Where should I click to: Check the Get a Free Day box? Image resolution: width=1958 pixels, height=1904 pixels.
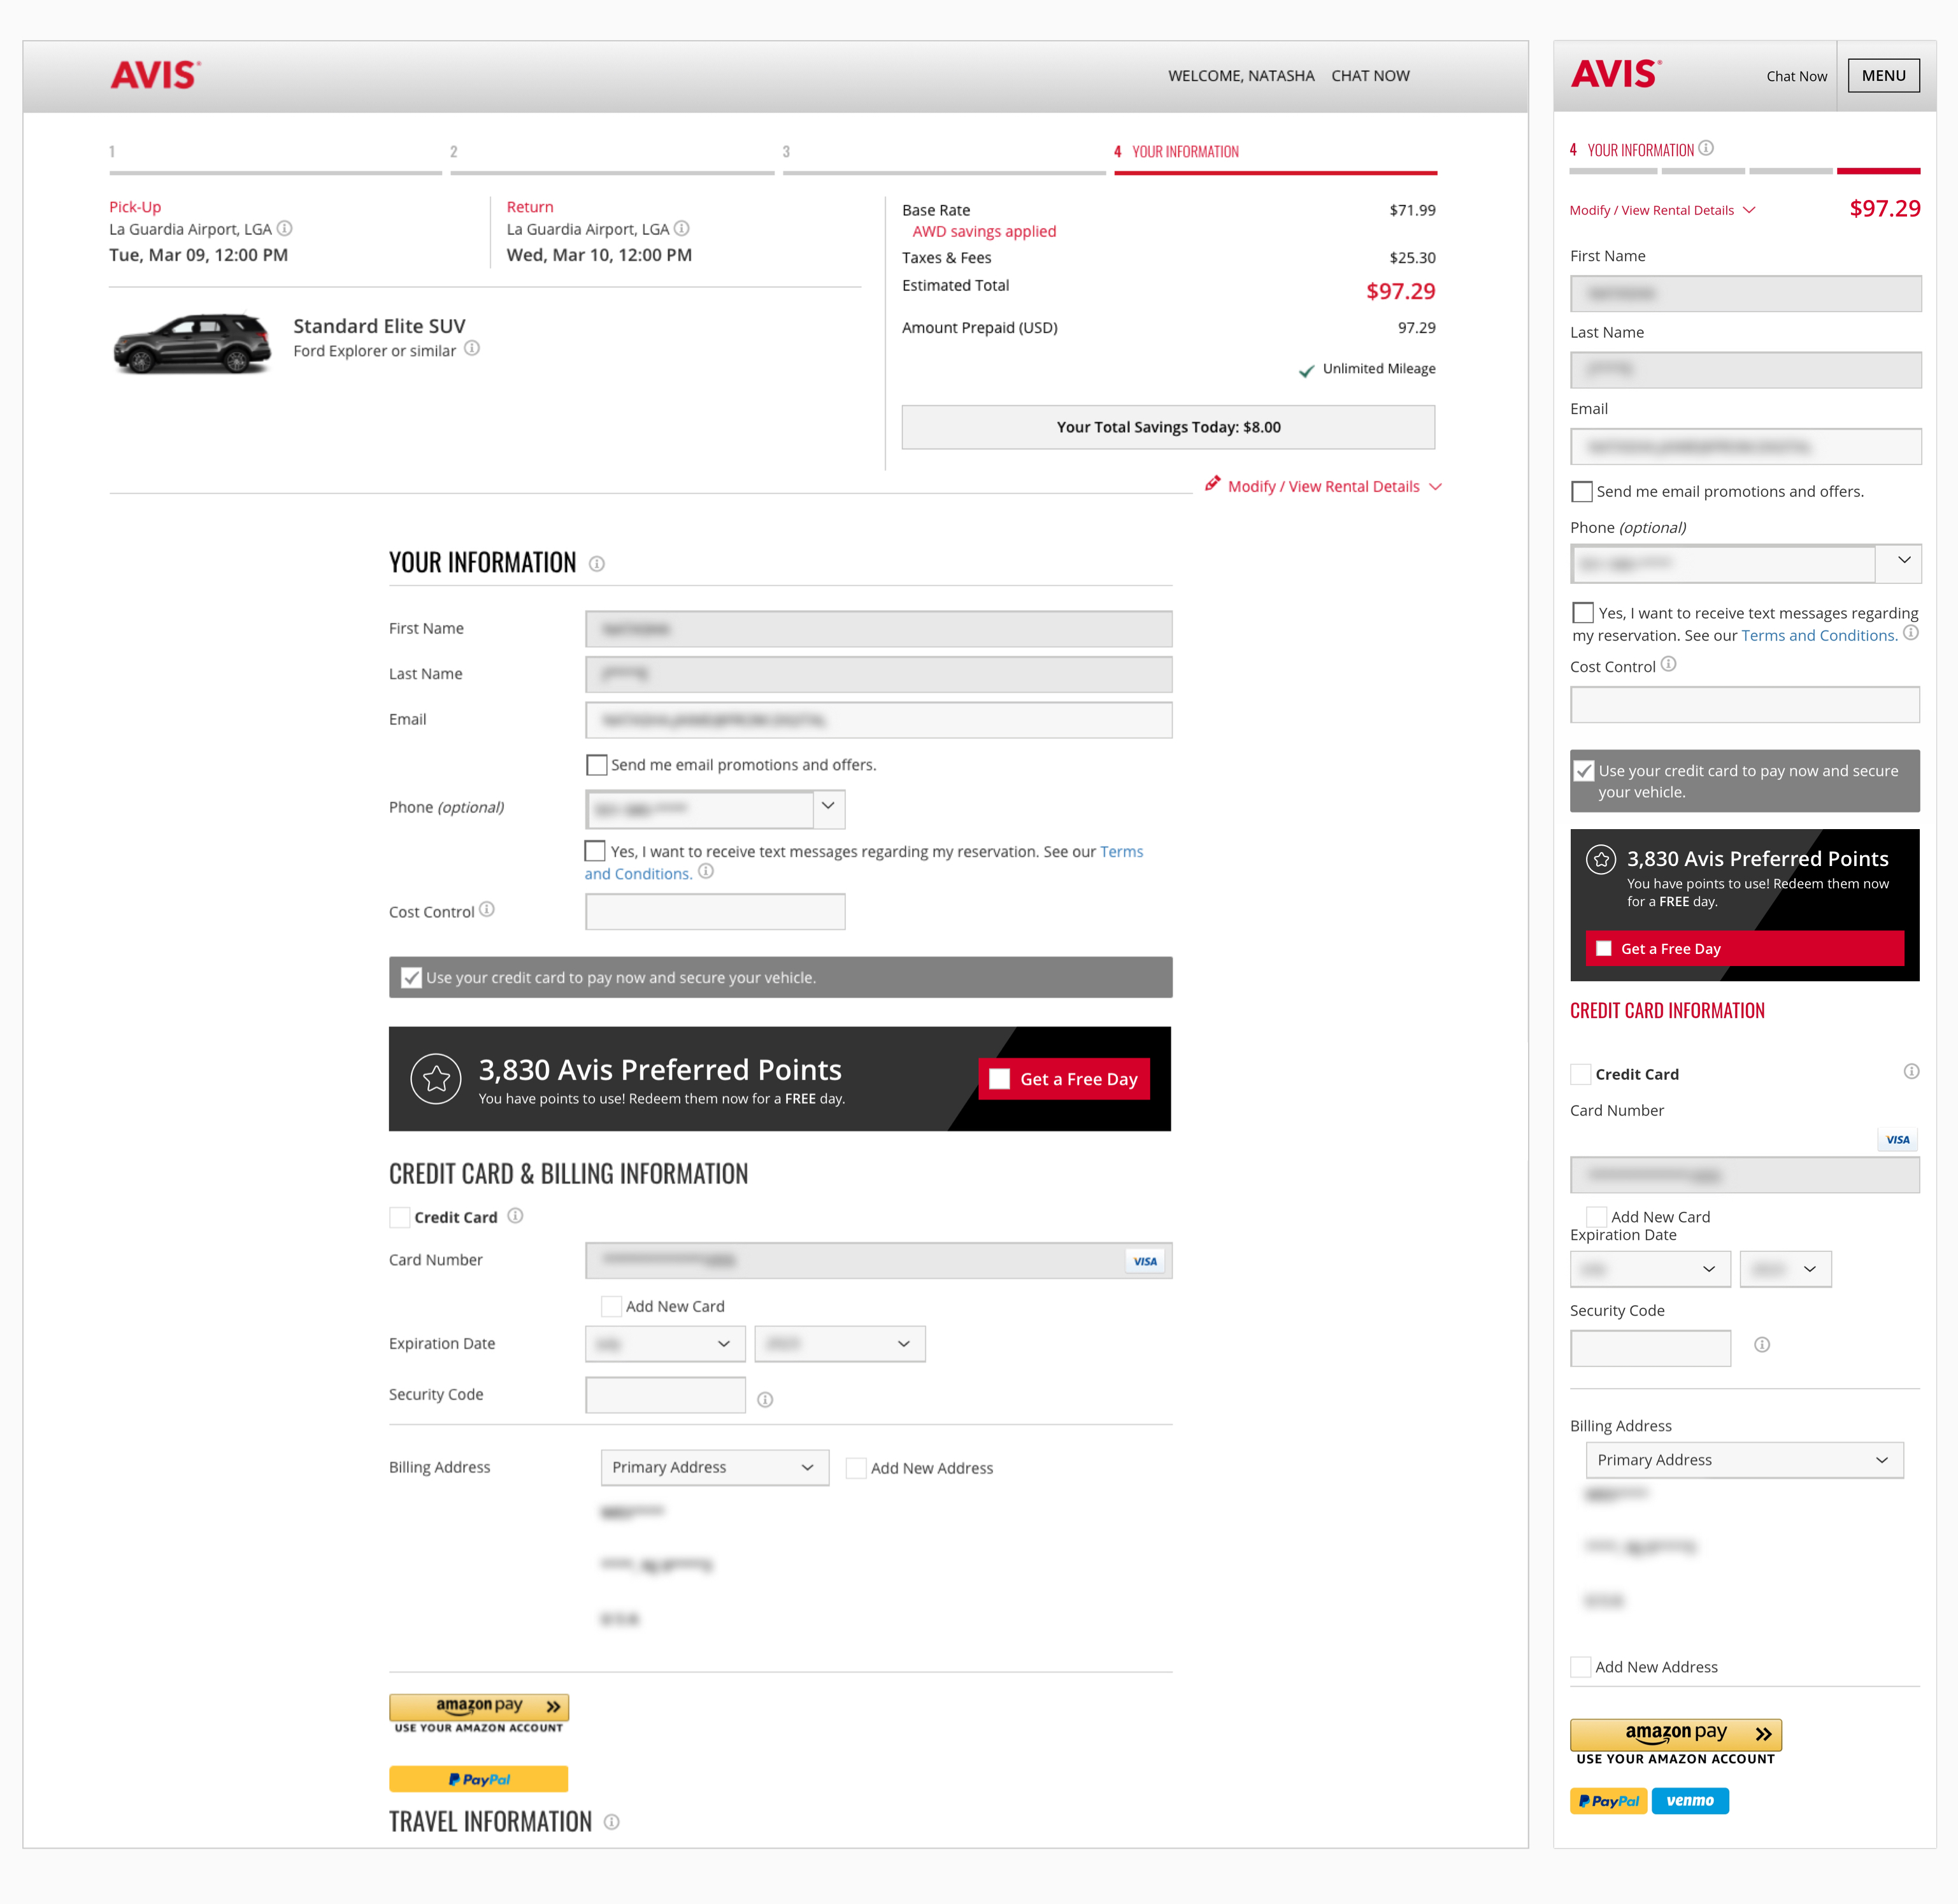pos(999,1079)
